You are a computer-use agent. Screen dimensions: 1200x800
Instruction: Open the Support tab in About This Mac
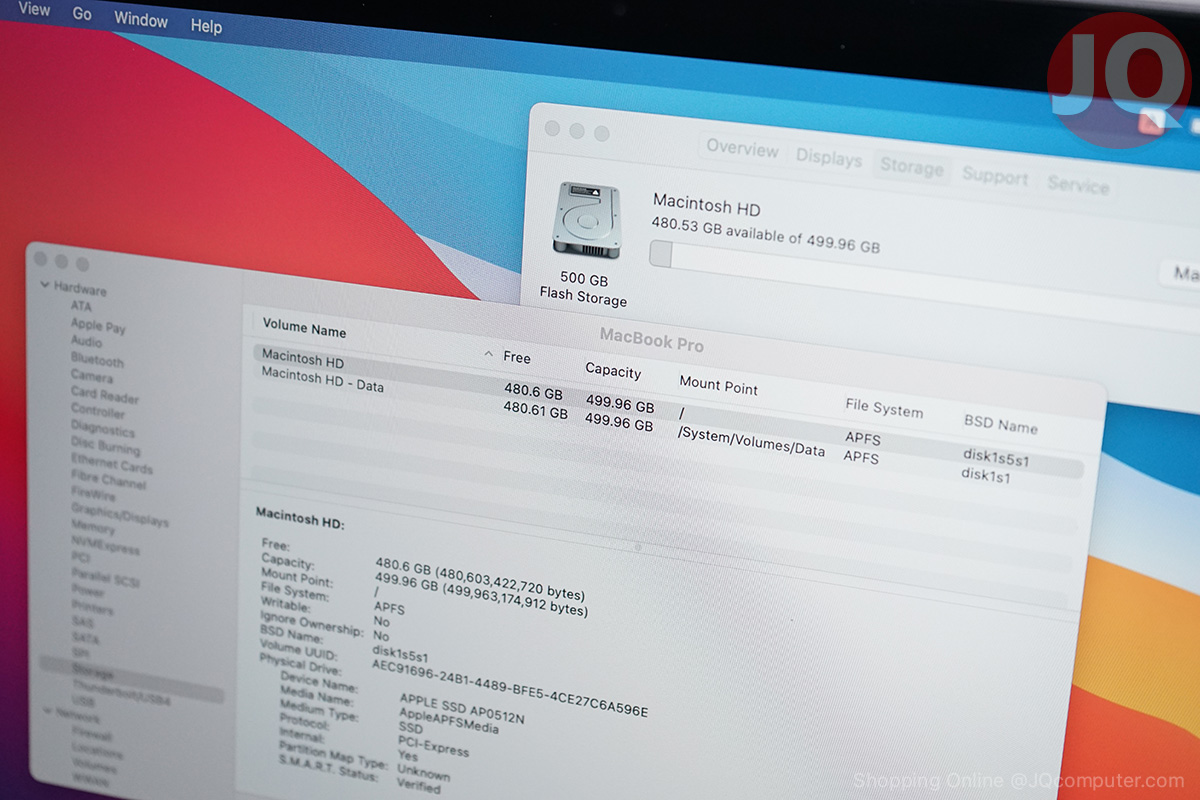click(995, 177)
